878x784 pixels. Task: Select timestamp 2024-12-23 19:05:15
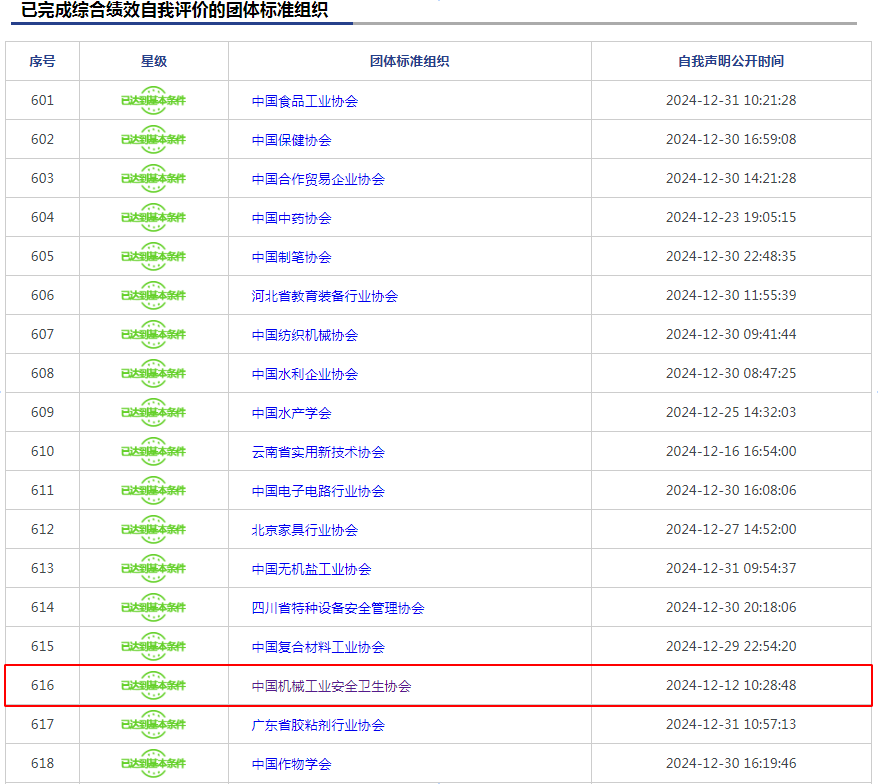click(x=731, y=217)
